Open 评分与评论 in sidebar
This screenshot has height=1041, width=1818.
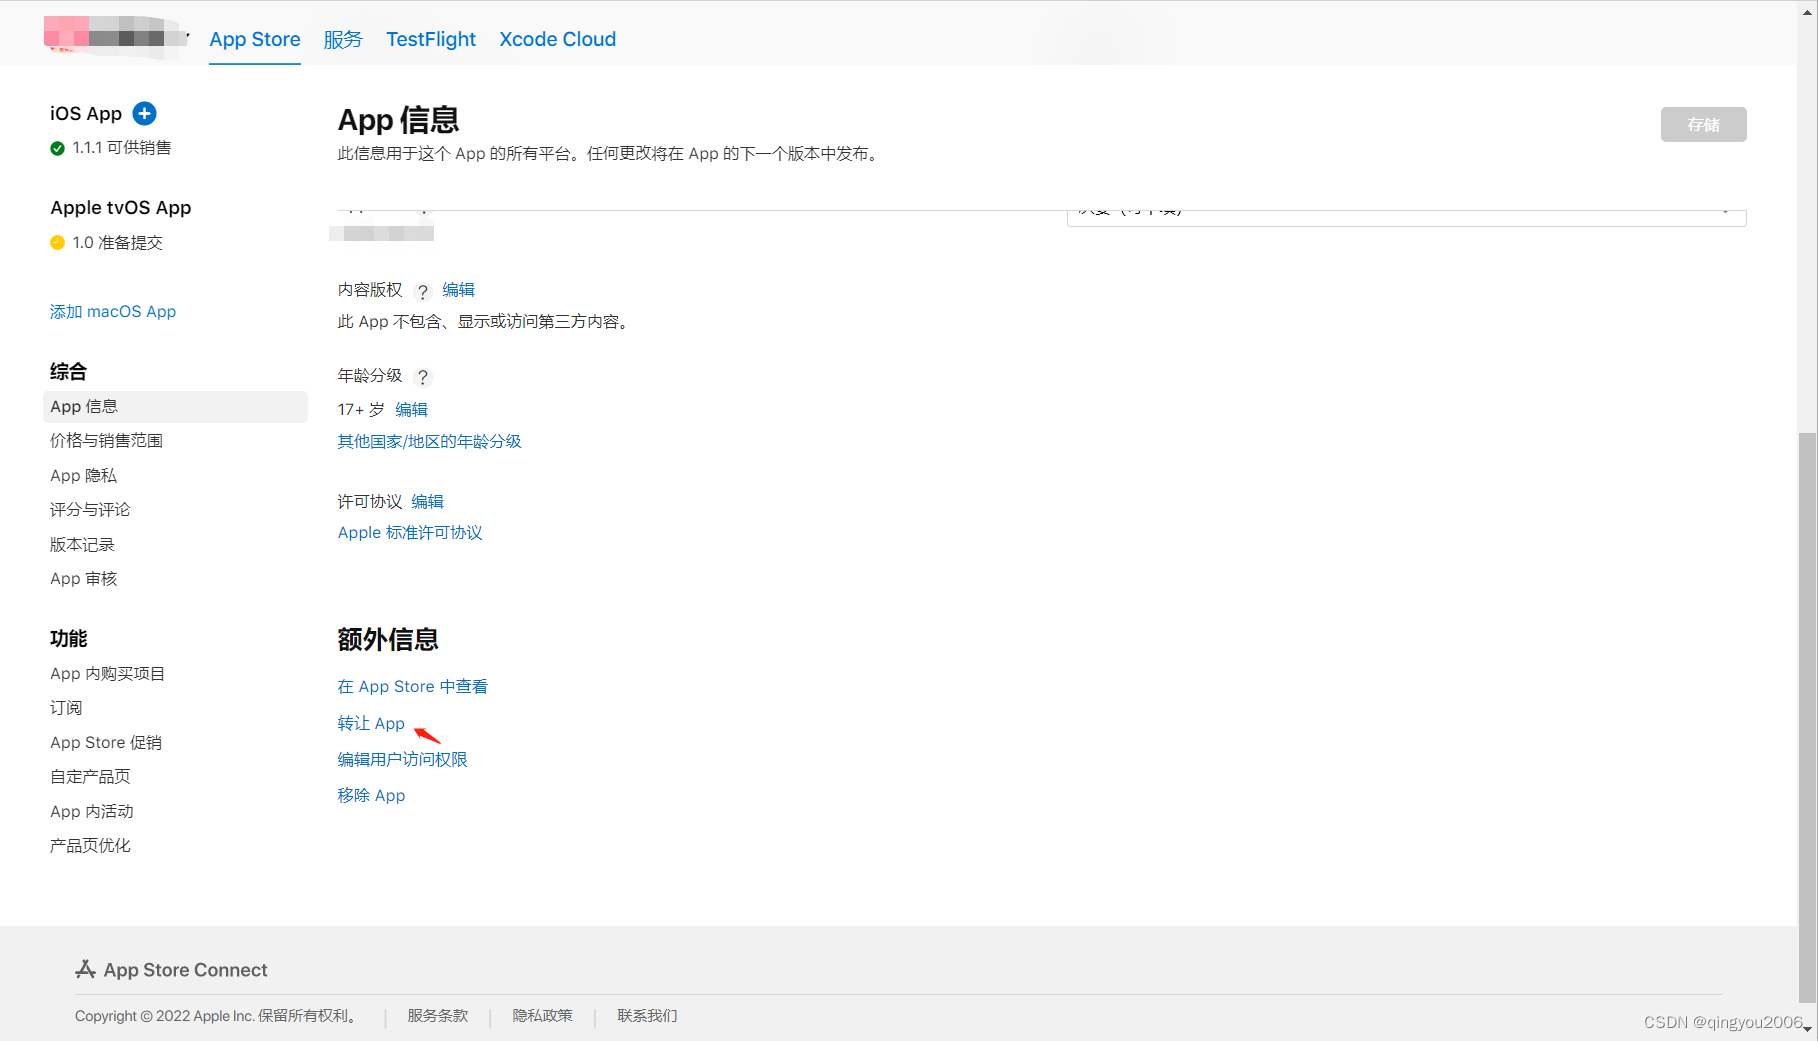coord(90,509)
